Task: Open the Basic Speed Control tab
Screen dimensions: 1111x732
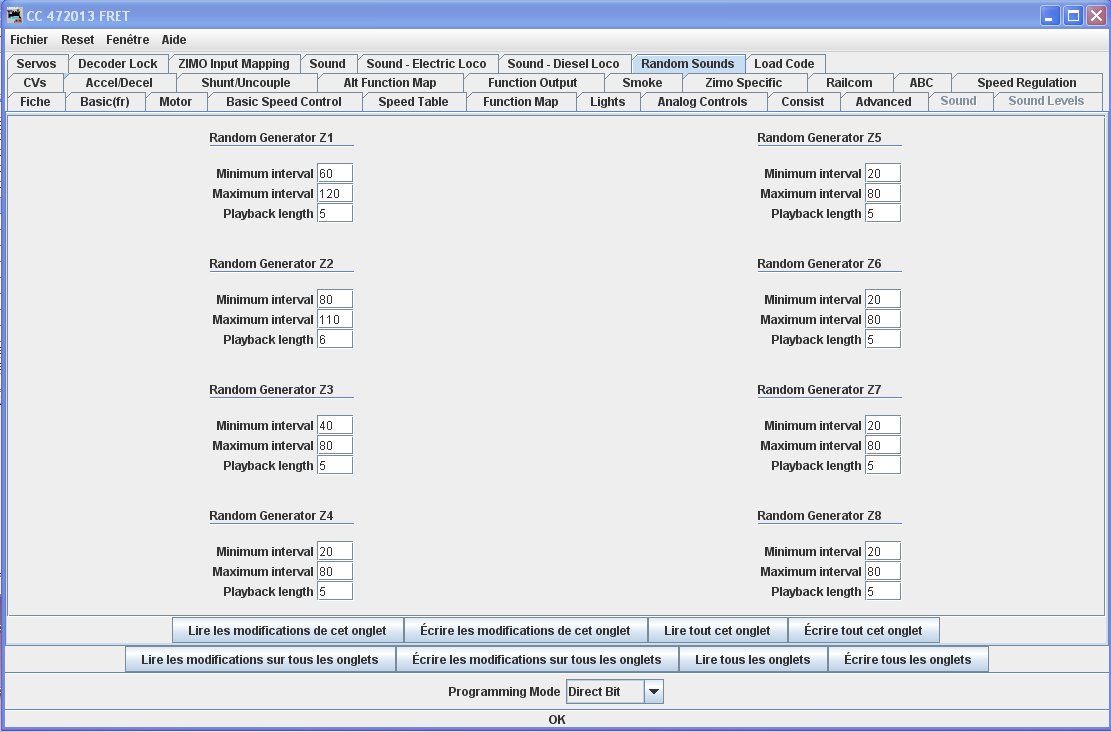Action: pyautogui.click(x=284, y=102)
